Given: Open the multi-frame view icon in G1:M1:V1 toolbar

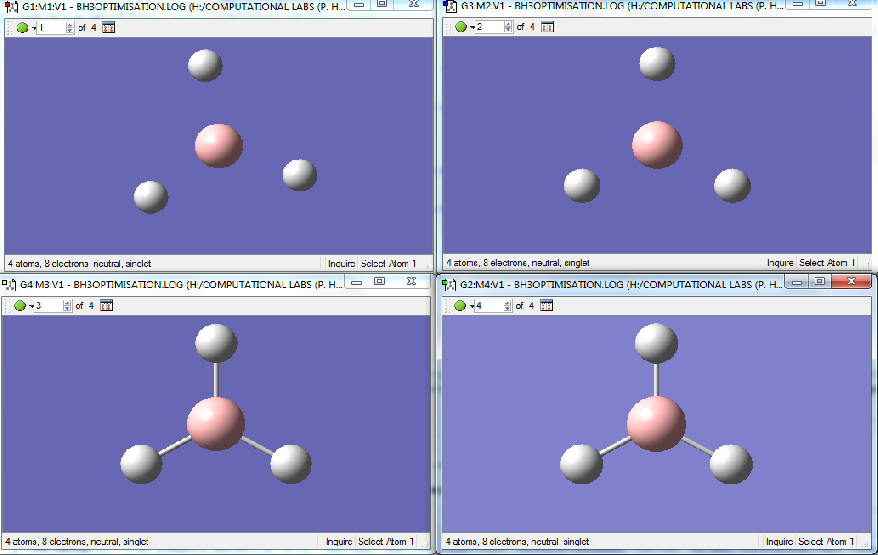Looking at the screenshot, I should 109,27.
